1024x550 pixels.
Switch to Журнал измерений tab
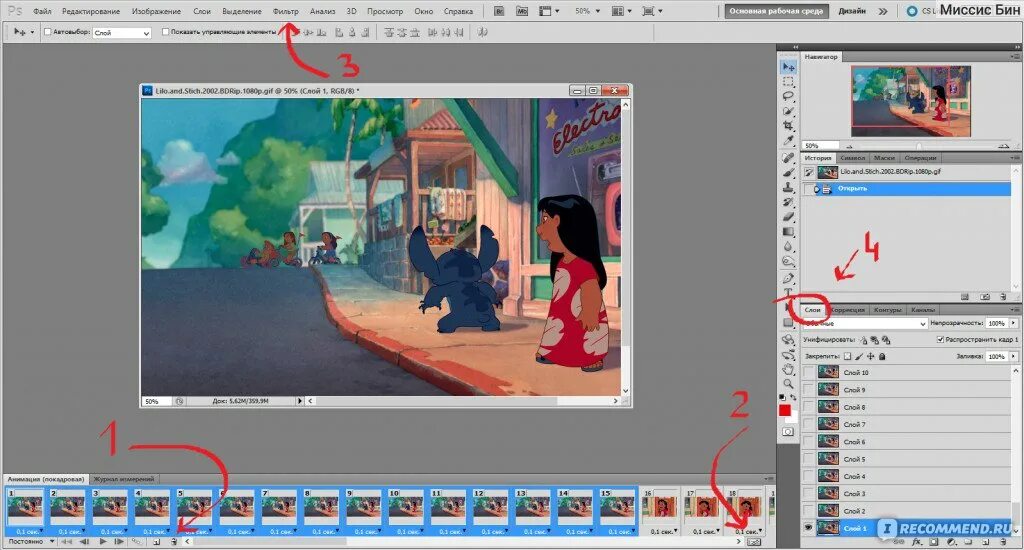tap(123, 479)
